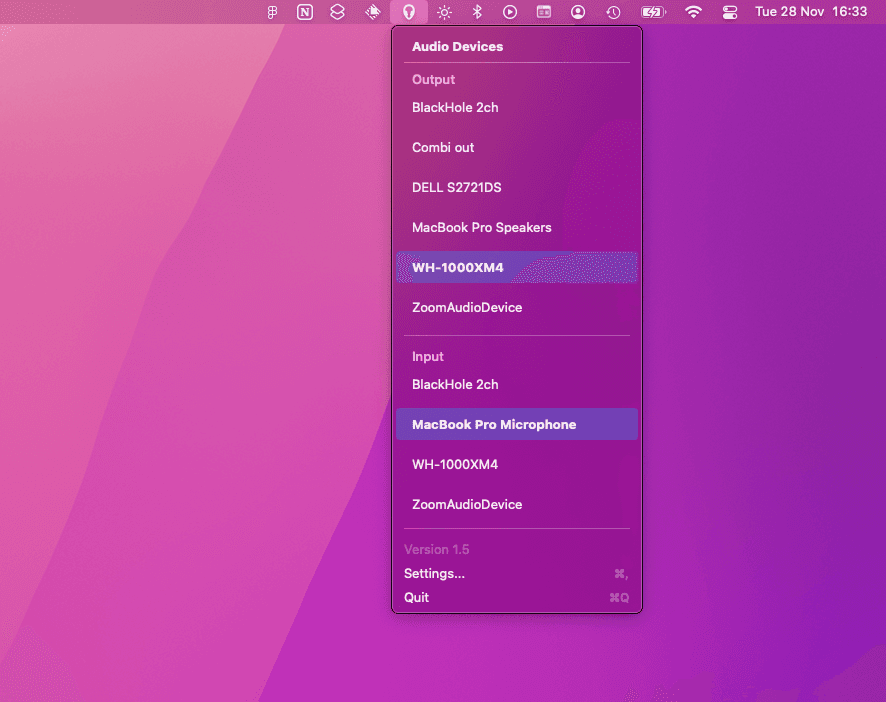
Task: Open Settings... from the audio menu
Action: (x=517, y=574)
